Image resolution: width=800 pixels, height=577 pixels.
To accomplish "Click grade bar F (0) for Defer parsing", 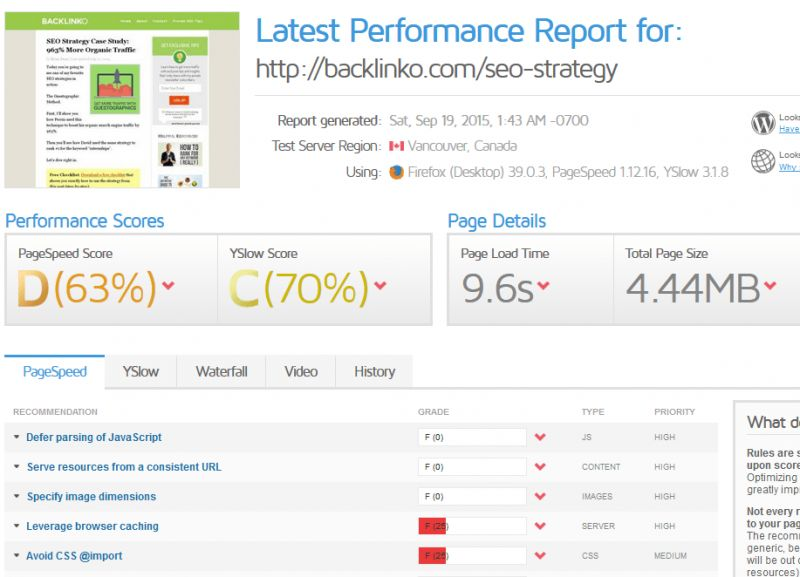I will 472,437.
